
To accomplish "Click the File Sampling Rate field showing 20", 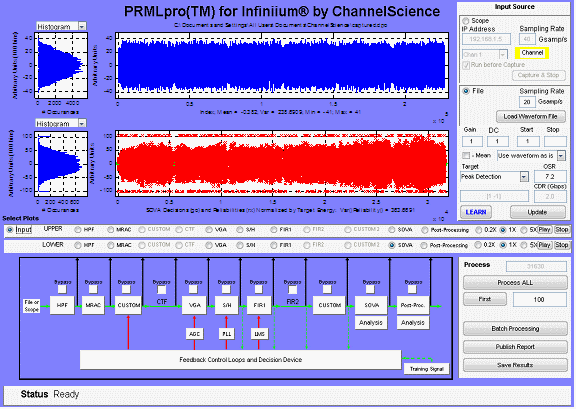I will (x=527, y=102).
